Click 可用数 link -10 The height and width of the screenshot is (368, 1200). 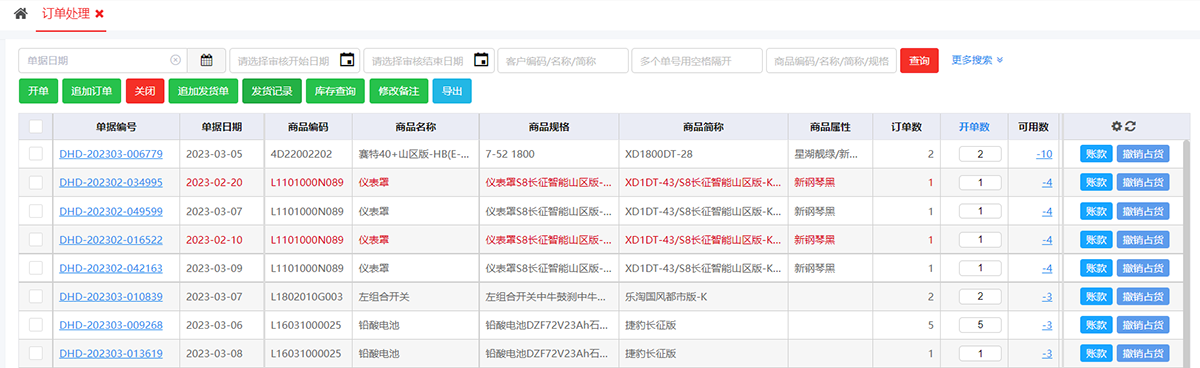click(1045, 154)
